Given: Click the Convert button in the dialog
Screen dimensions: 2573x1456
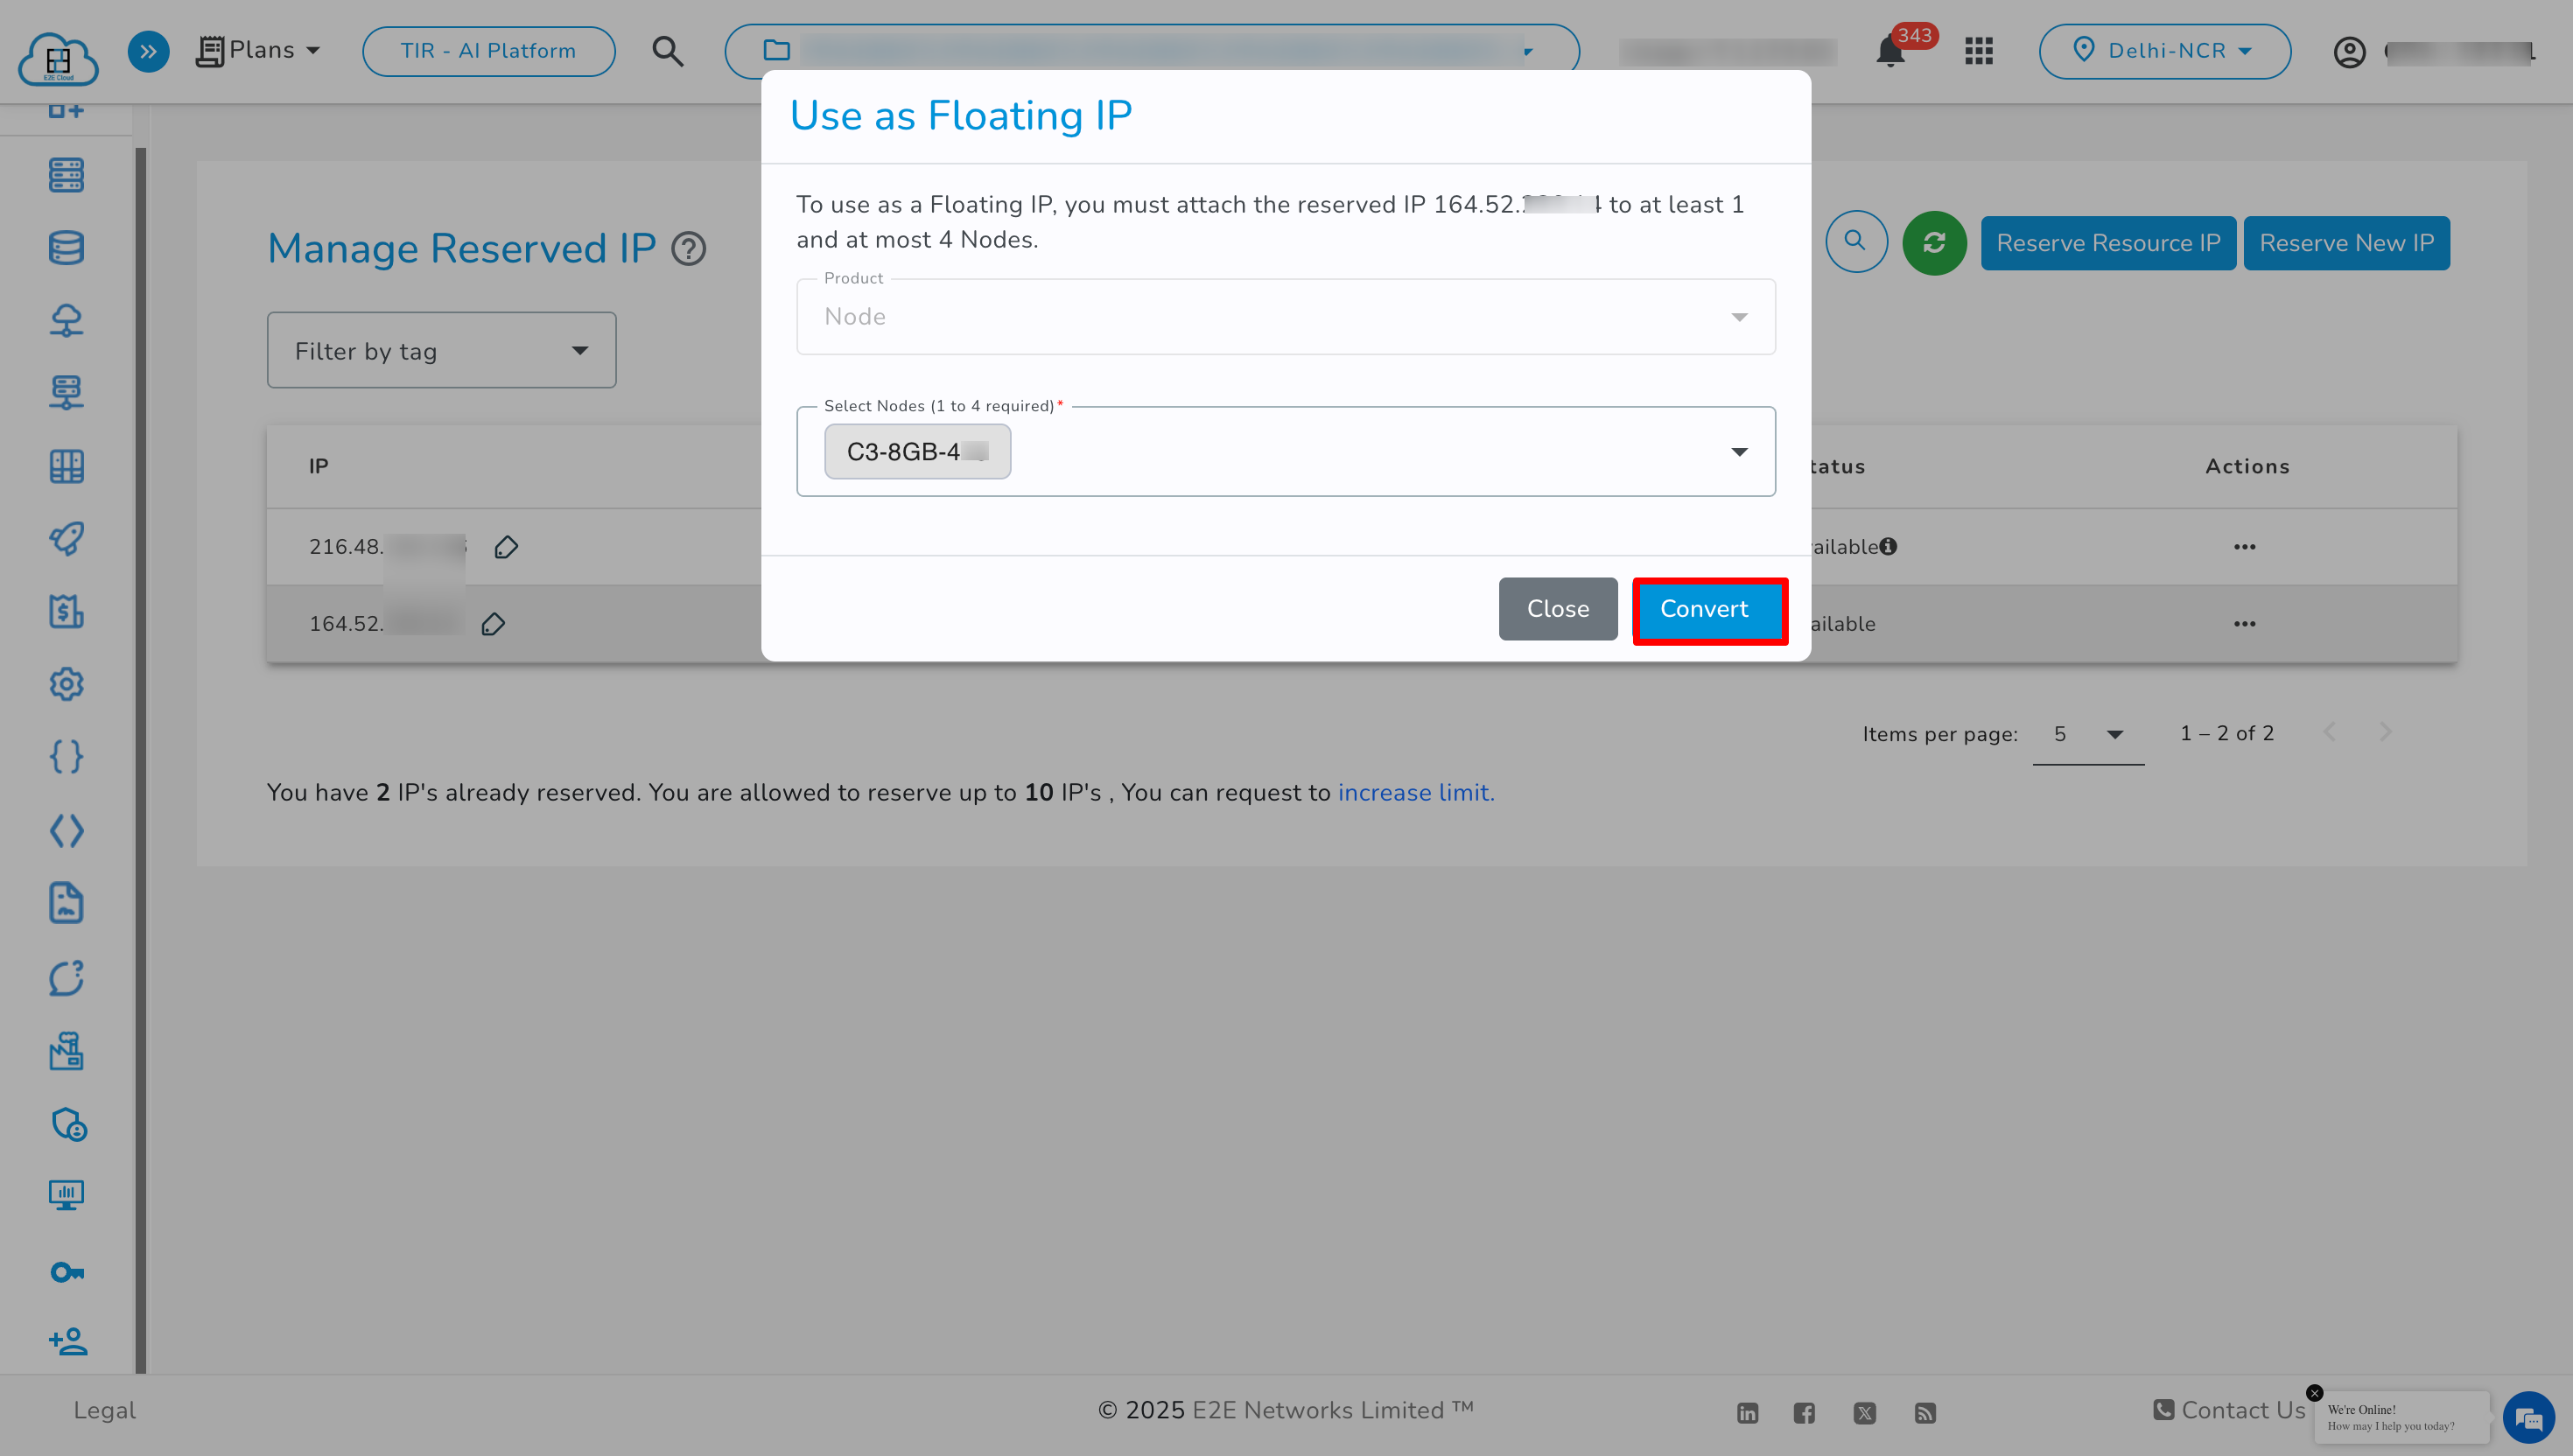Looking at the screenshot, I should tap(1705, 610).
